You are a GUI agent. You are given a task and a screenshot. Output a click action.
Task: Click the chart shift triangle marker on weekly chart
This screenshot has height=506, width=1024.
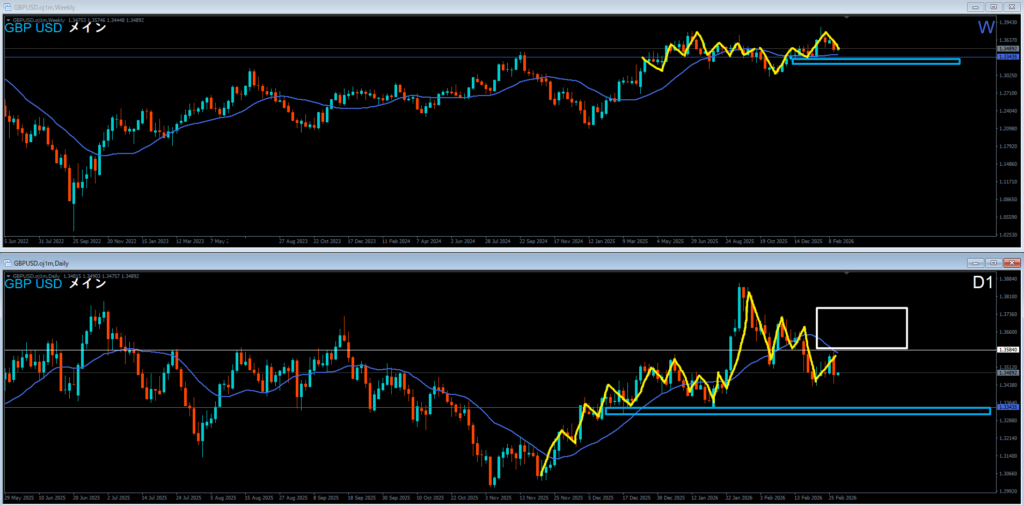pos(848,18)
